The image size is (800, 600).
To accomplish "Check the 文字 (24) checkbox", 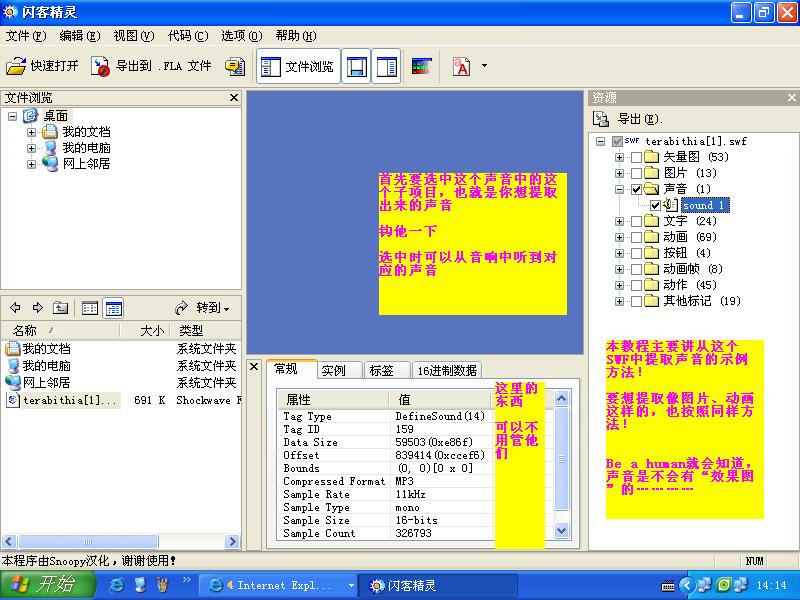I will point(636,221).
